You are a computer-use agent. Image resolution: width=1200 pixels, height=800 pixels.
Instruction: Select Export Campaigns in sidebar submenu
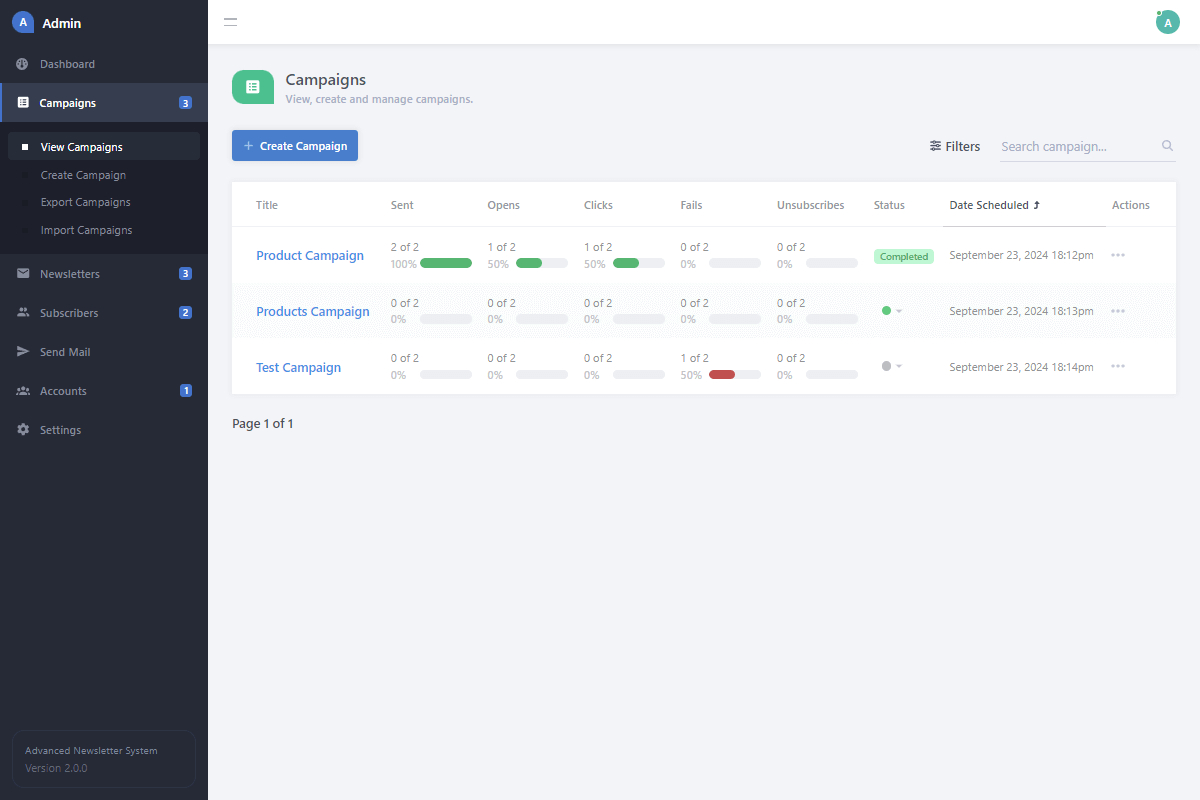pyautogui.click(x=85, y=202)
